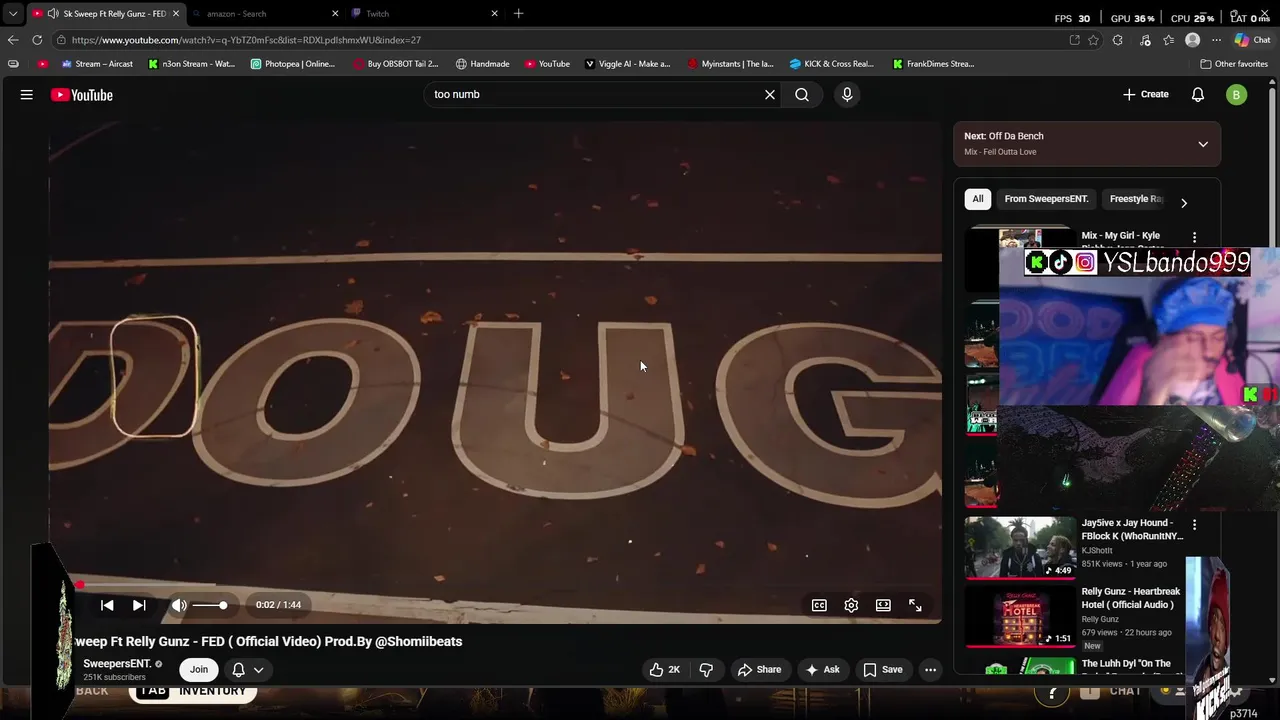Open the Ask button
The image size is (1280, 720).
click(822, 670)
